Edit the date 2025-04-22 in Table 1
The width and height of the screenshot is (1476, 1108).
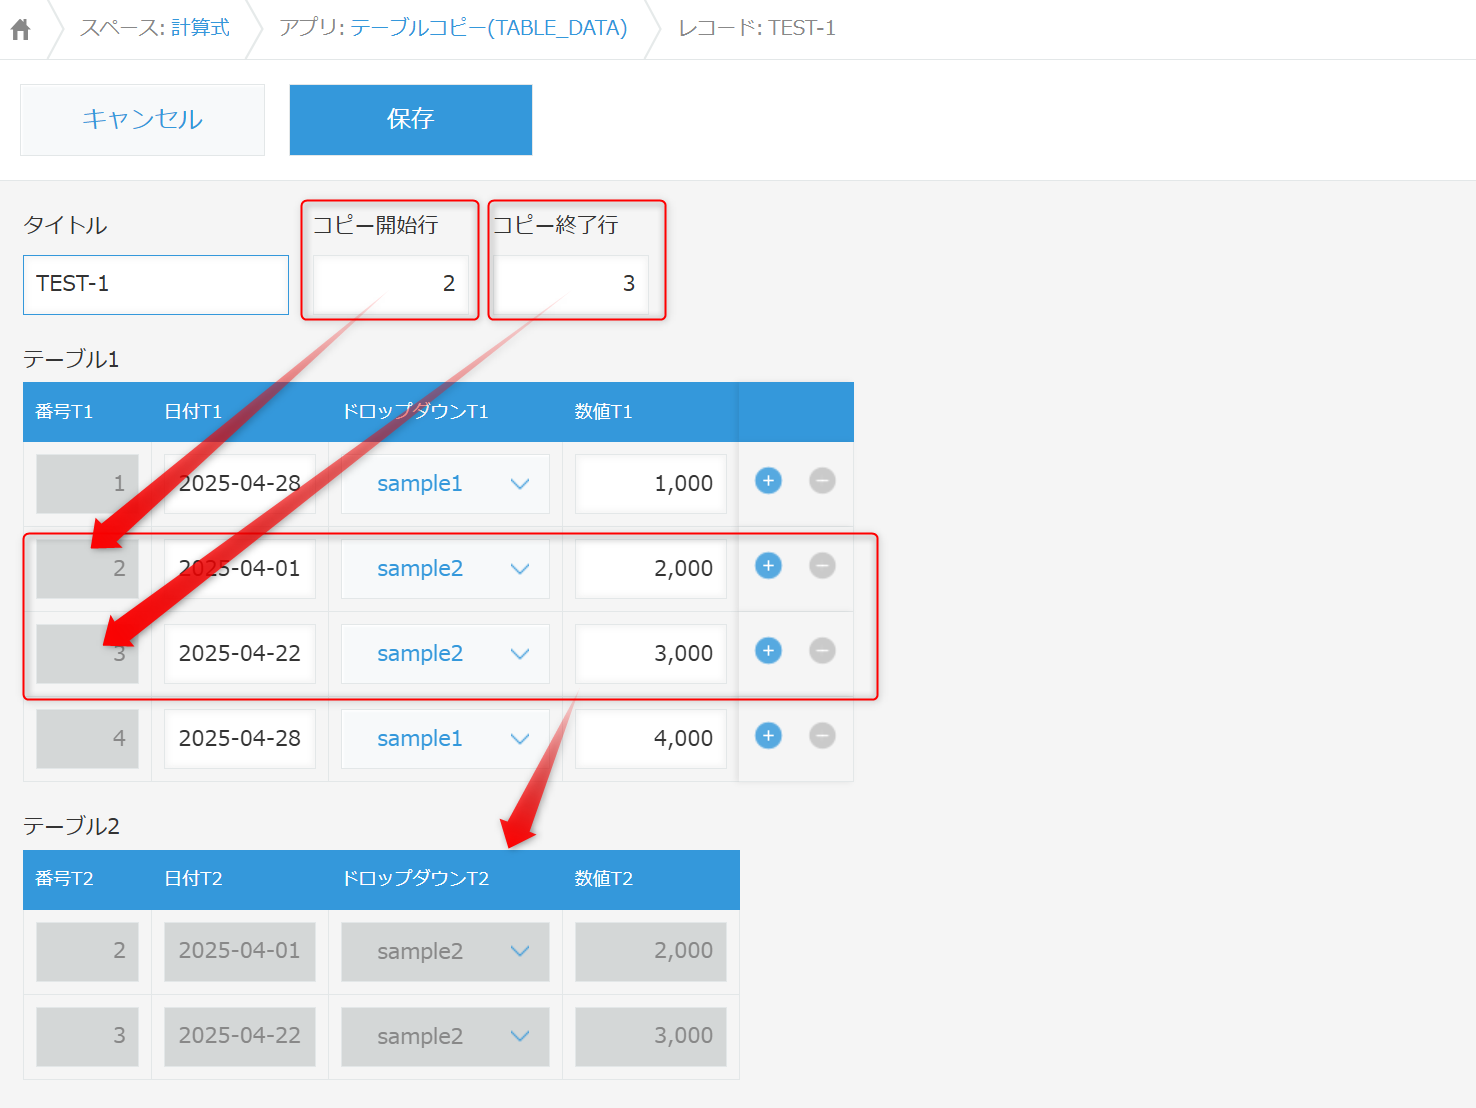tap(240, 654)
